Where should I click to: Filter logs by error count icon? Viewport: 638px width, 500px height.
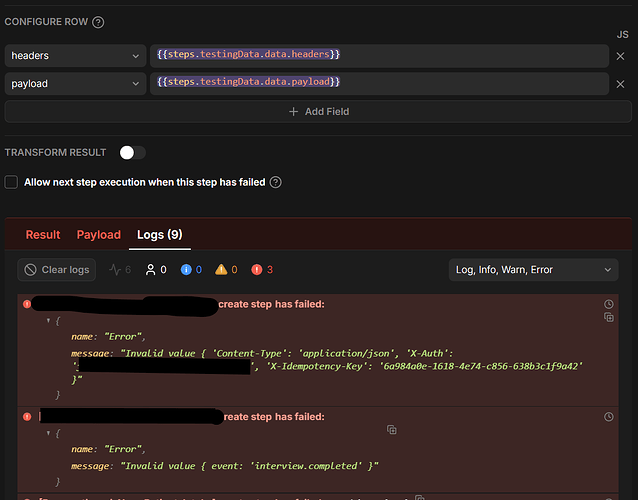click(262, 270)
